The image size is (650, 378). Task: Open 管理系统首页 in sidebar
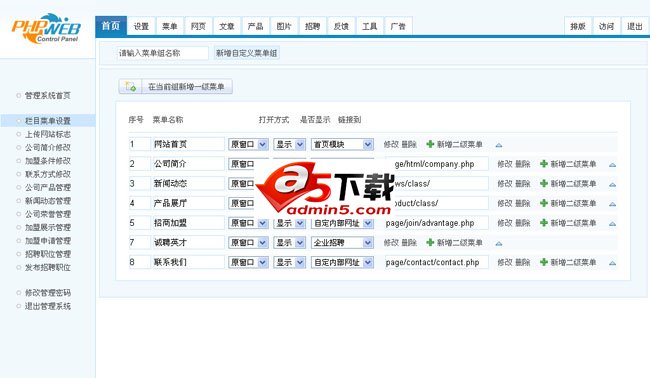[48, 96]
